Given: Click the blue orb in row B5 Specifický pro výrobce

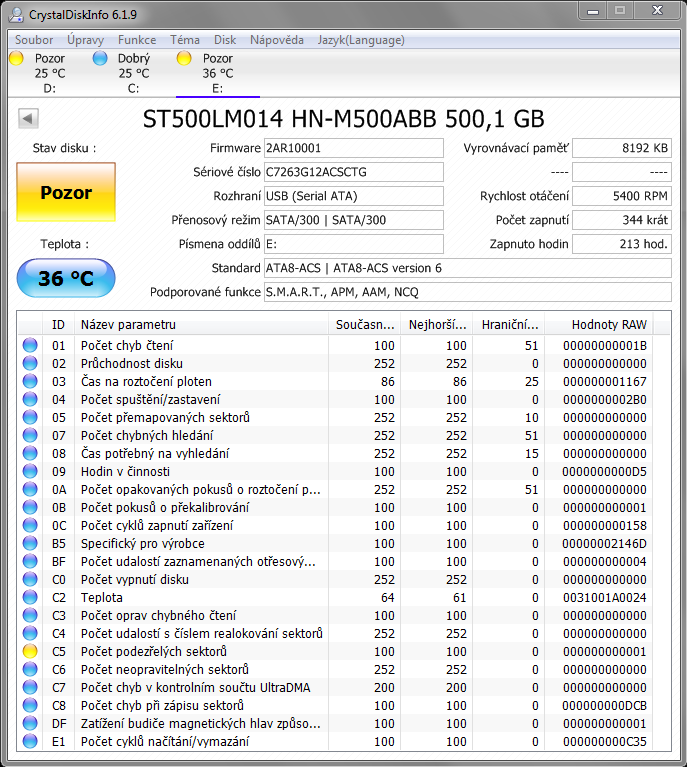Looking at the screenshot, I should [30, 543].
